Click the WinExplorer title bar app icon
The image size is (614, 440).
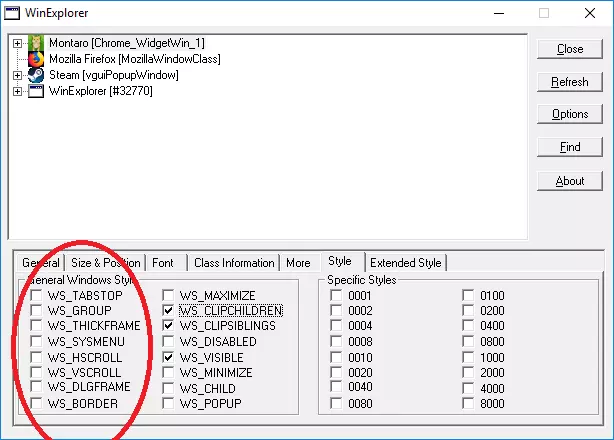[12, 13]
